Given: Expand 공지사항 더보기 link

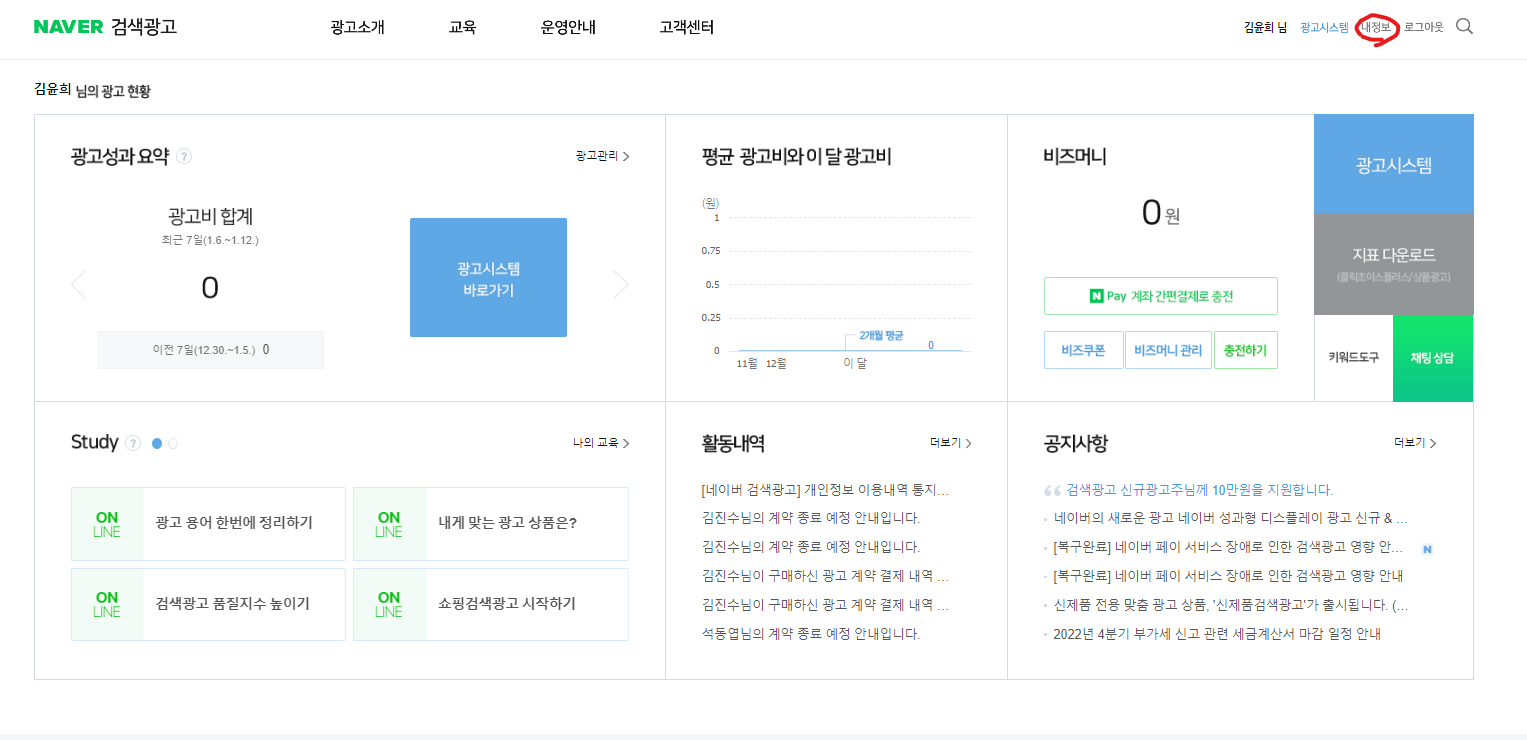Looking at the screenshot, I should coord(1415,443).
